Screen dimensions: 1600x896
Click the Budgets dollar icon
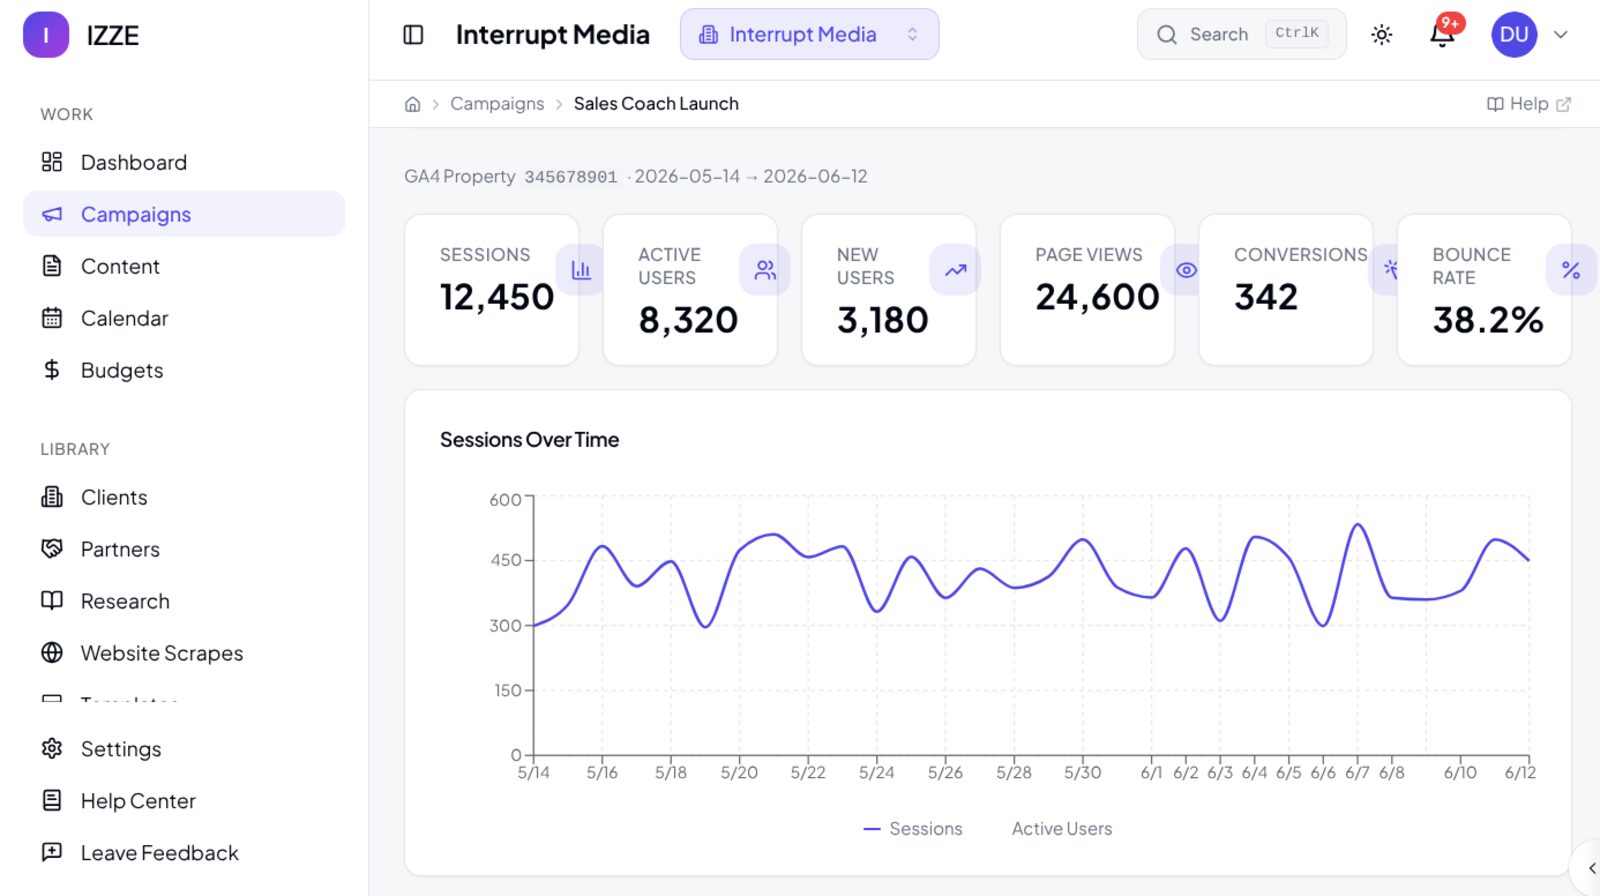click(x=52, y=370)
